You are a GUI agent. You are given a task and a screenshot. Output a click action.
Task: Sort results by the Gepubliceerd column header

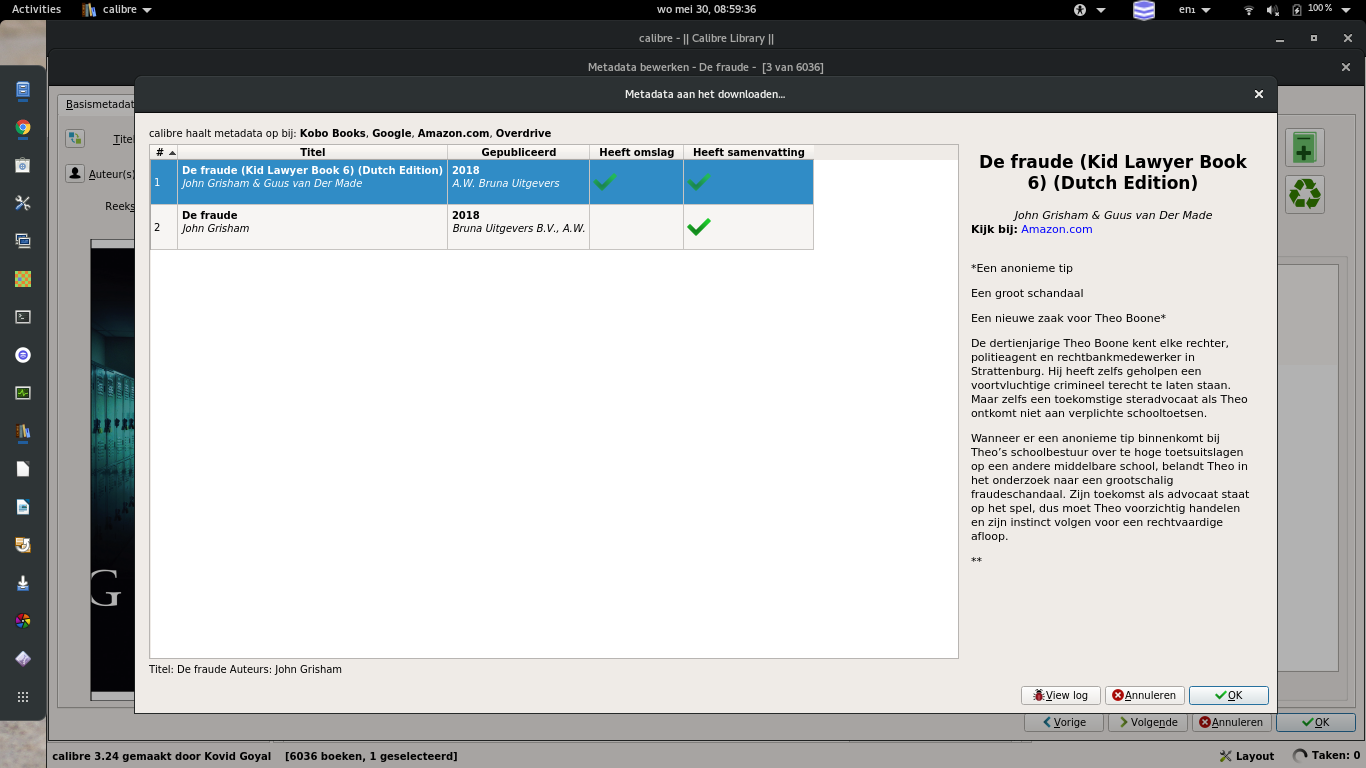(x=519, y=152)
